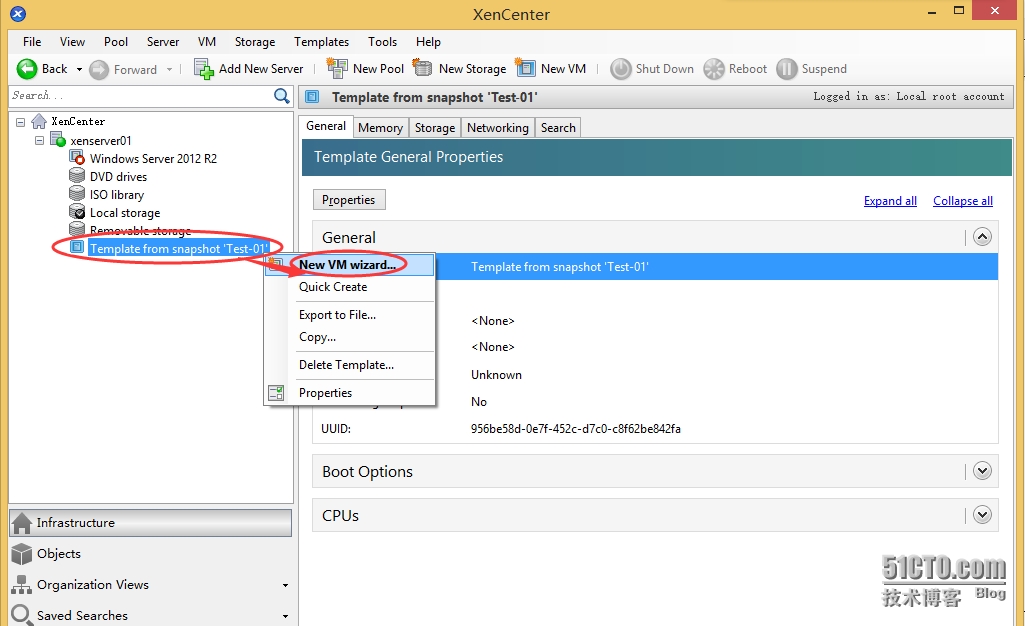Switch to the Memory tab
This screenshot has height=626, width=1025.
click(x=380, y=127)
